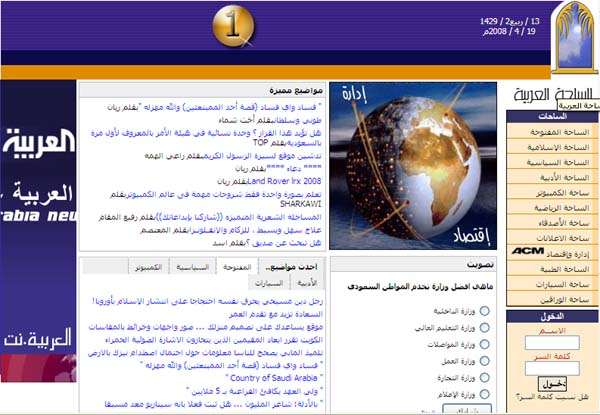
Task: Select radio option وزارة الداخلية
Action: pos(484,311)
